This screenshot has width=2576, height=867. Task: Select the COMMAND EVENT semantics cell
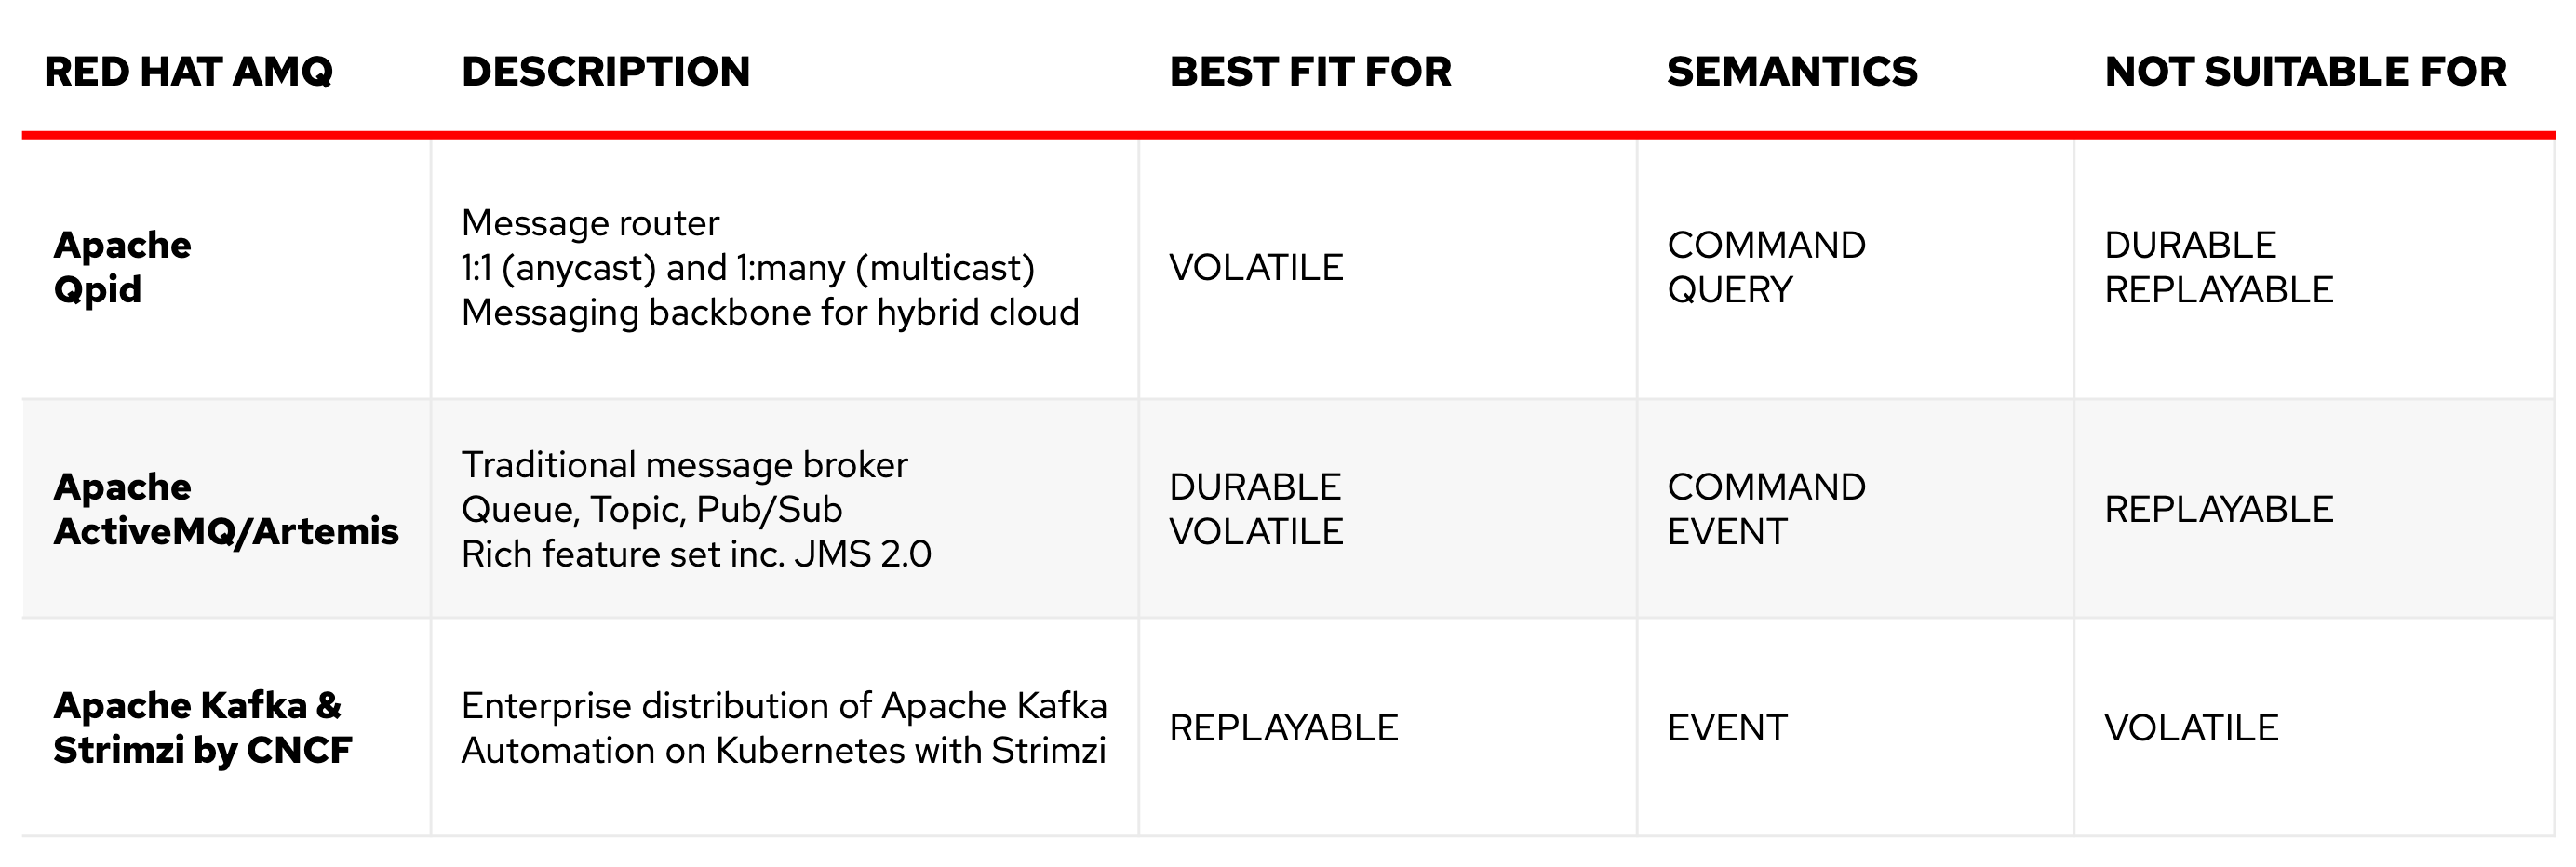(x=1766, y=509)
